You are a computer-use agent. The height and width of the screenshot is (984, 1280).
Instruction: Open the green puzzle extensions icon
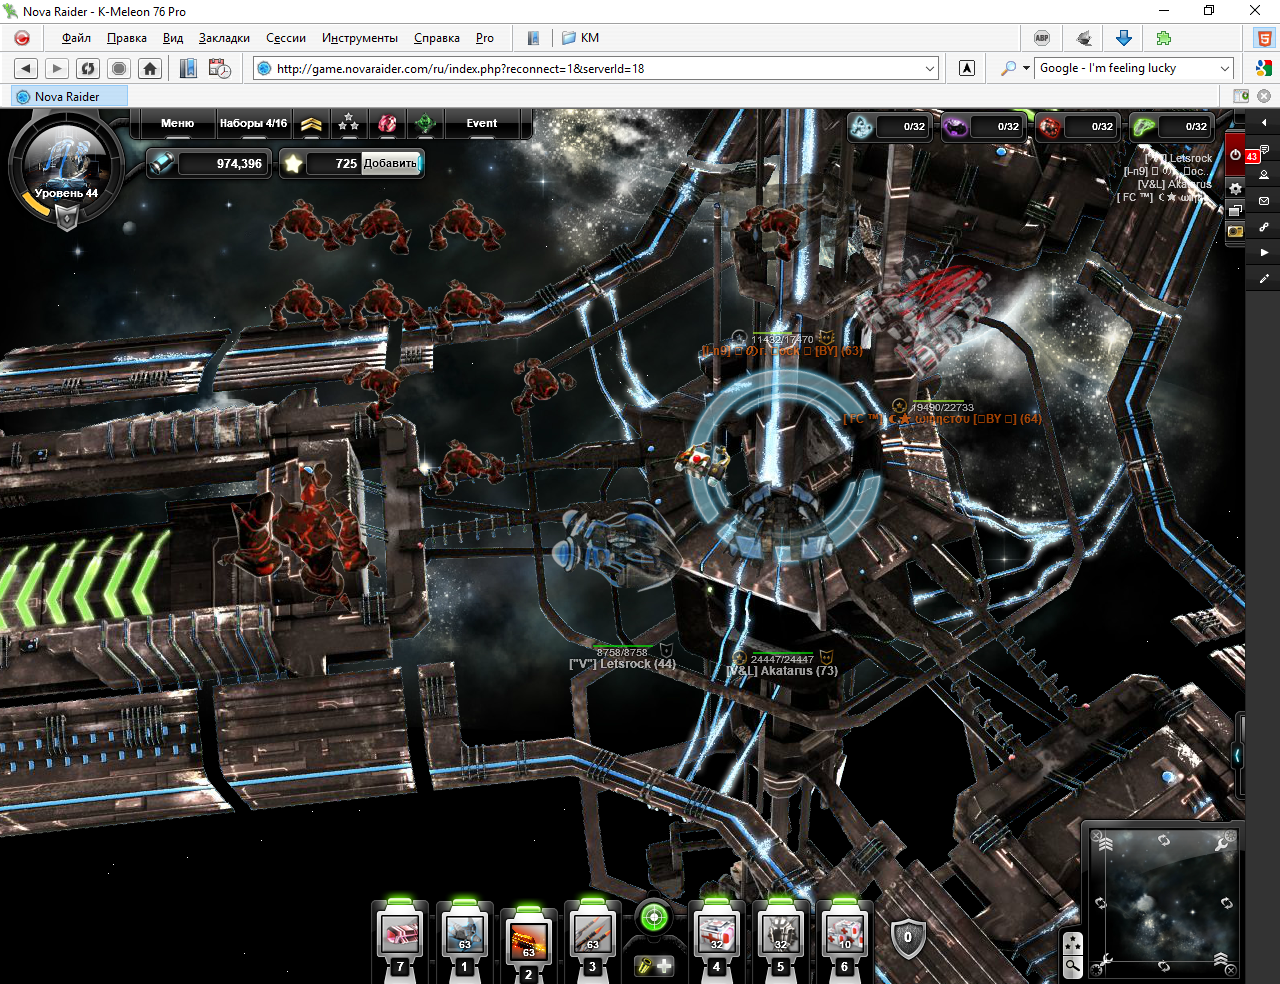click(1164, 38)
